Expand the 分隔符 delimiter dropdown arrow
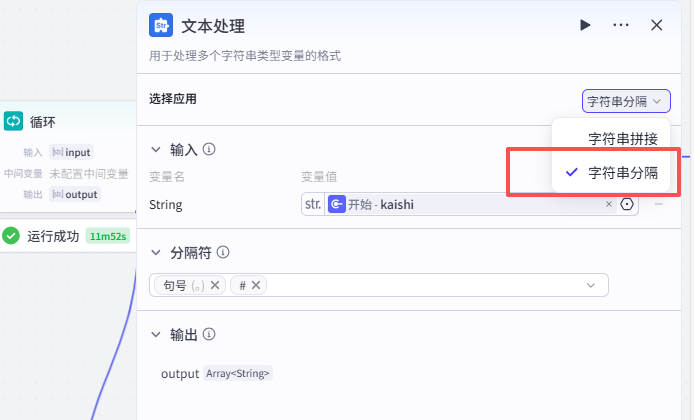 590,285
